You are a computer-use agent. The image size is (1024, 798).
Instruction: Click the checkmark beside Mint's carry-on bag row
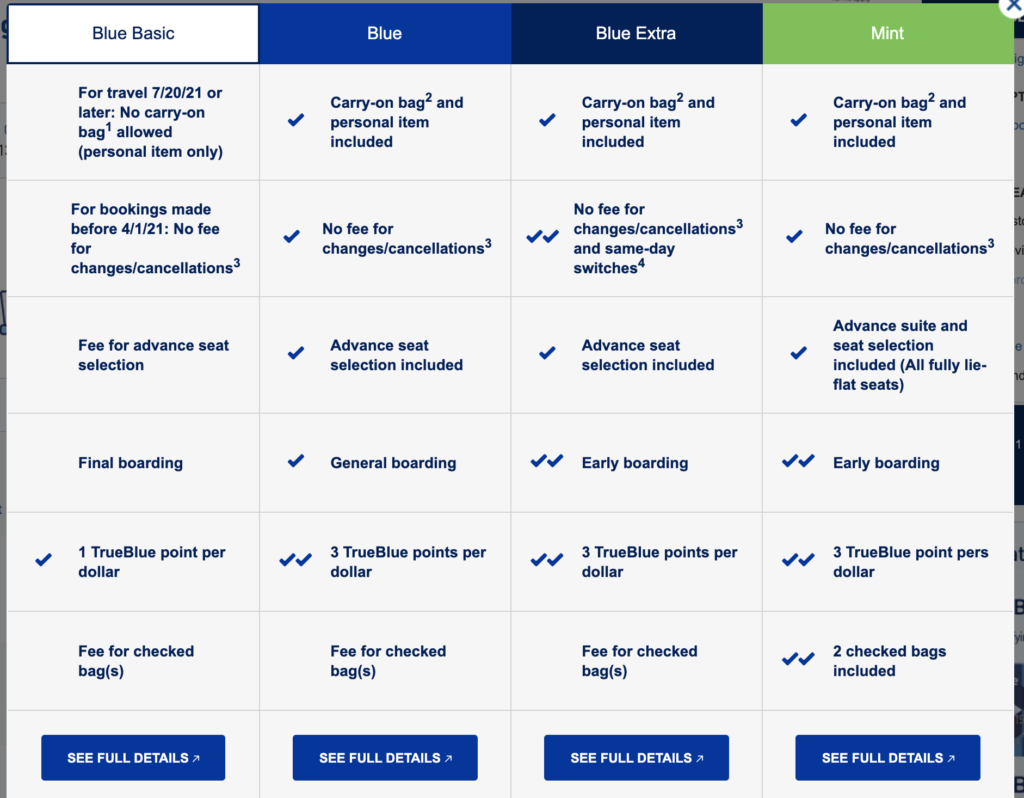(797, 119)
